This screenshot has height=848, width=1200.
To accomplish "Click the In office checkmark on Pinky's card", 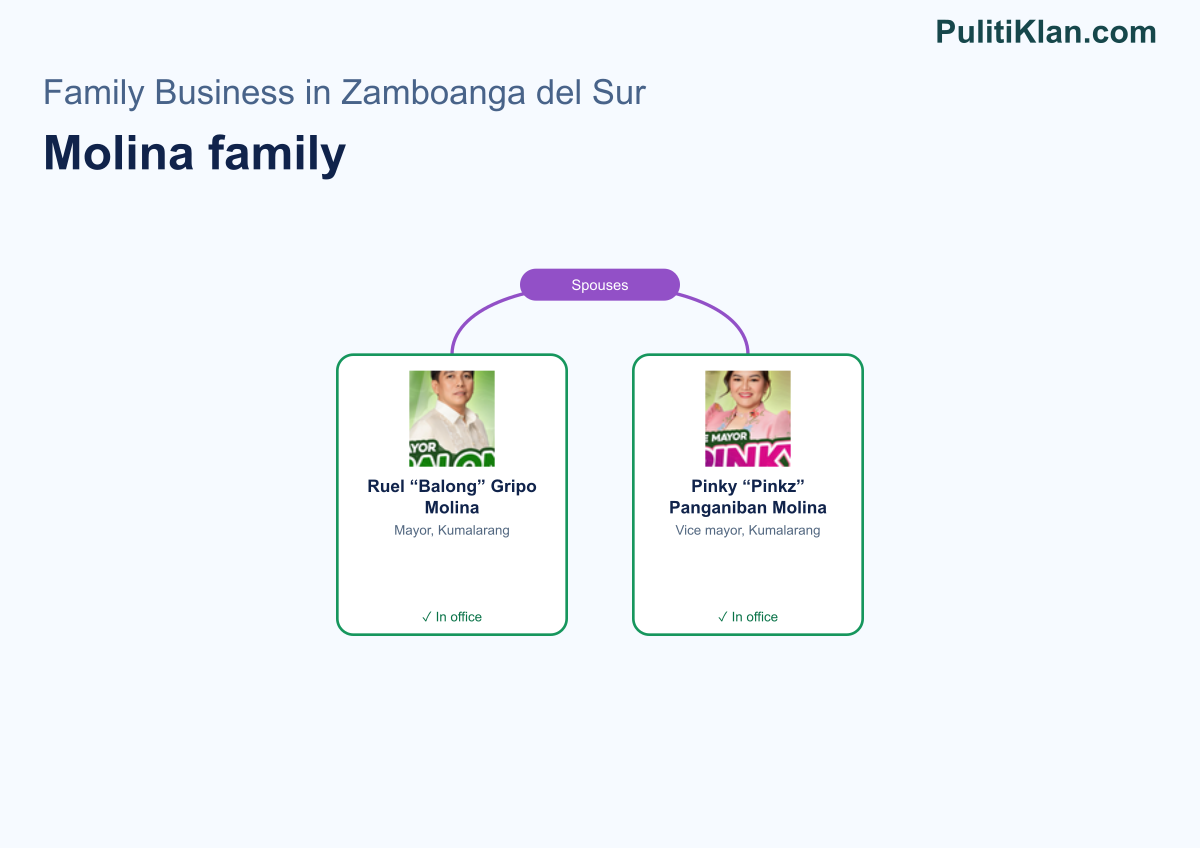I will pyautogui.click(x=723, y=617).
